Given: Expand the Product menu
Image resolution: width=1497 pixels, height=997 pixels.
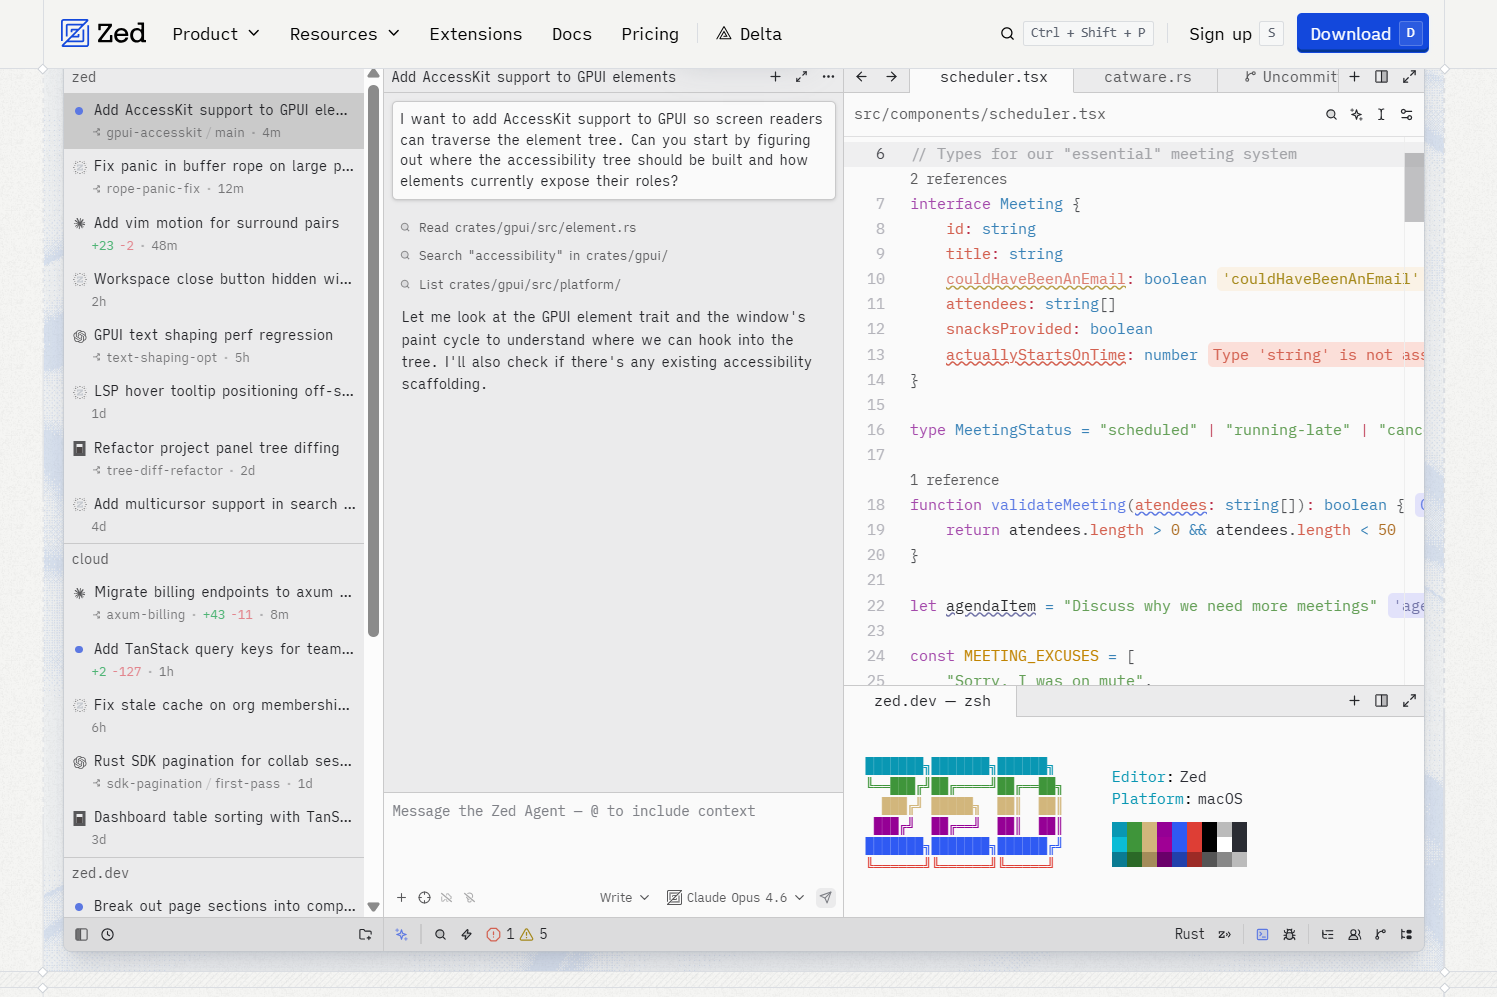Looking at the screenshot, I should [x=216, y=34].
